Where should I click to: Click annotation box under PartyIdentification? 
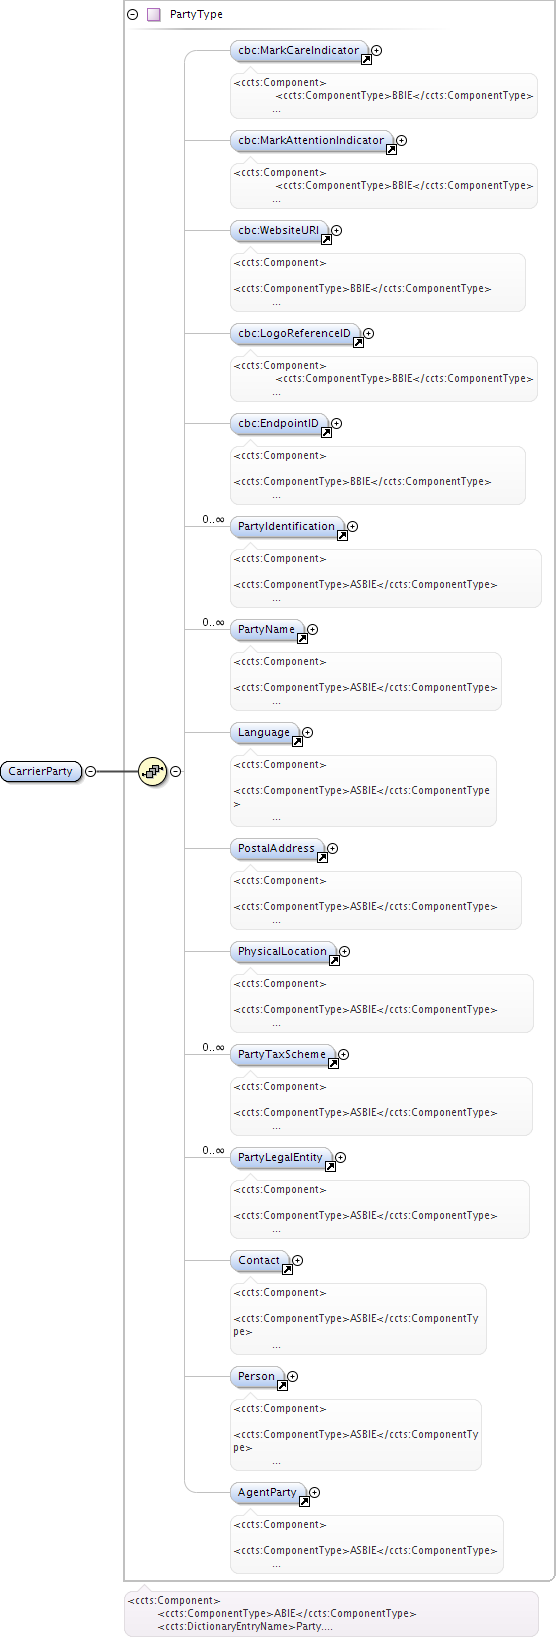386,578
